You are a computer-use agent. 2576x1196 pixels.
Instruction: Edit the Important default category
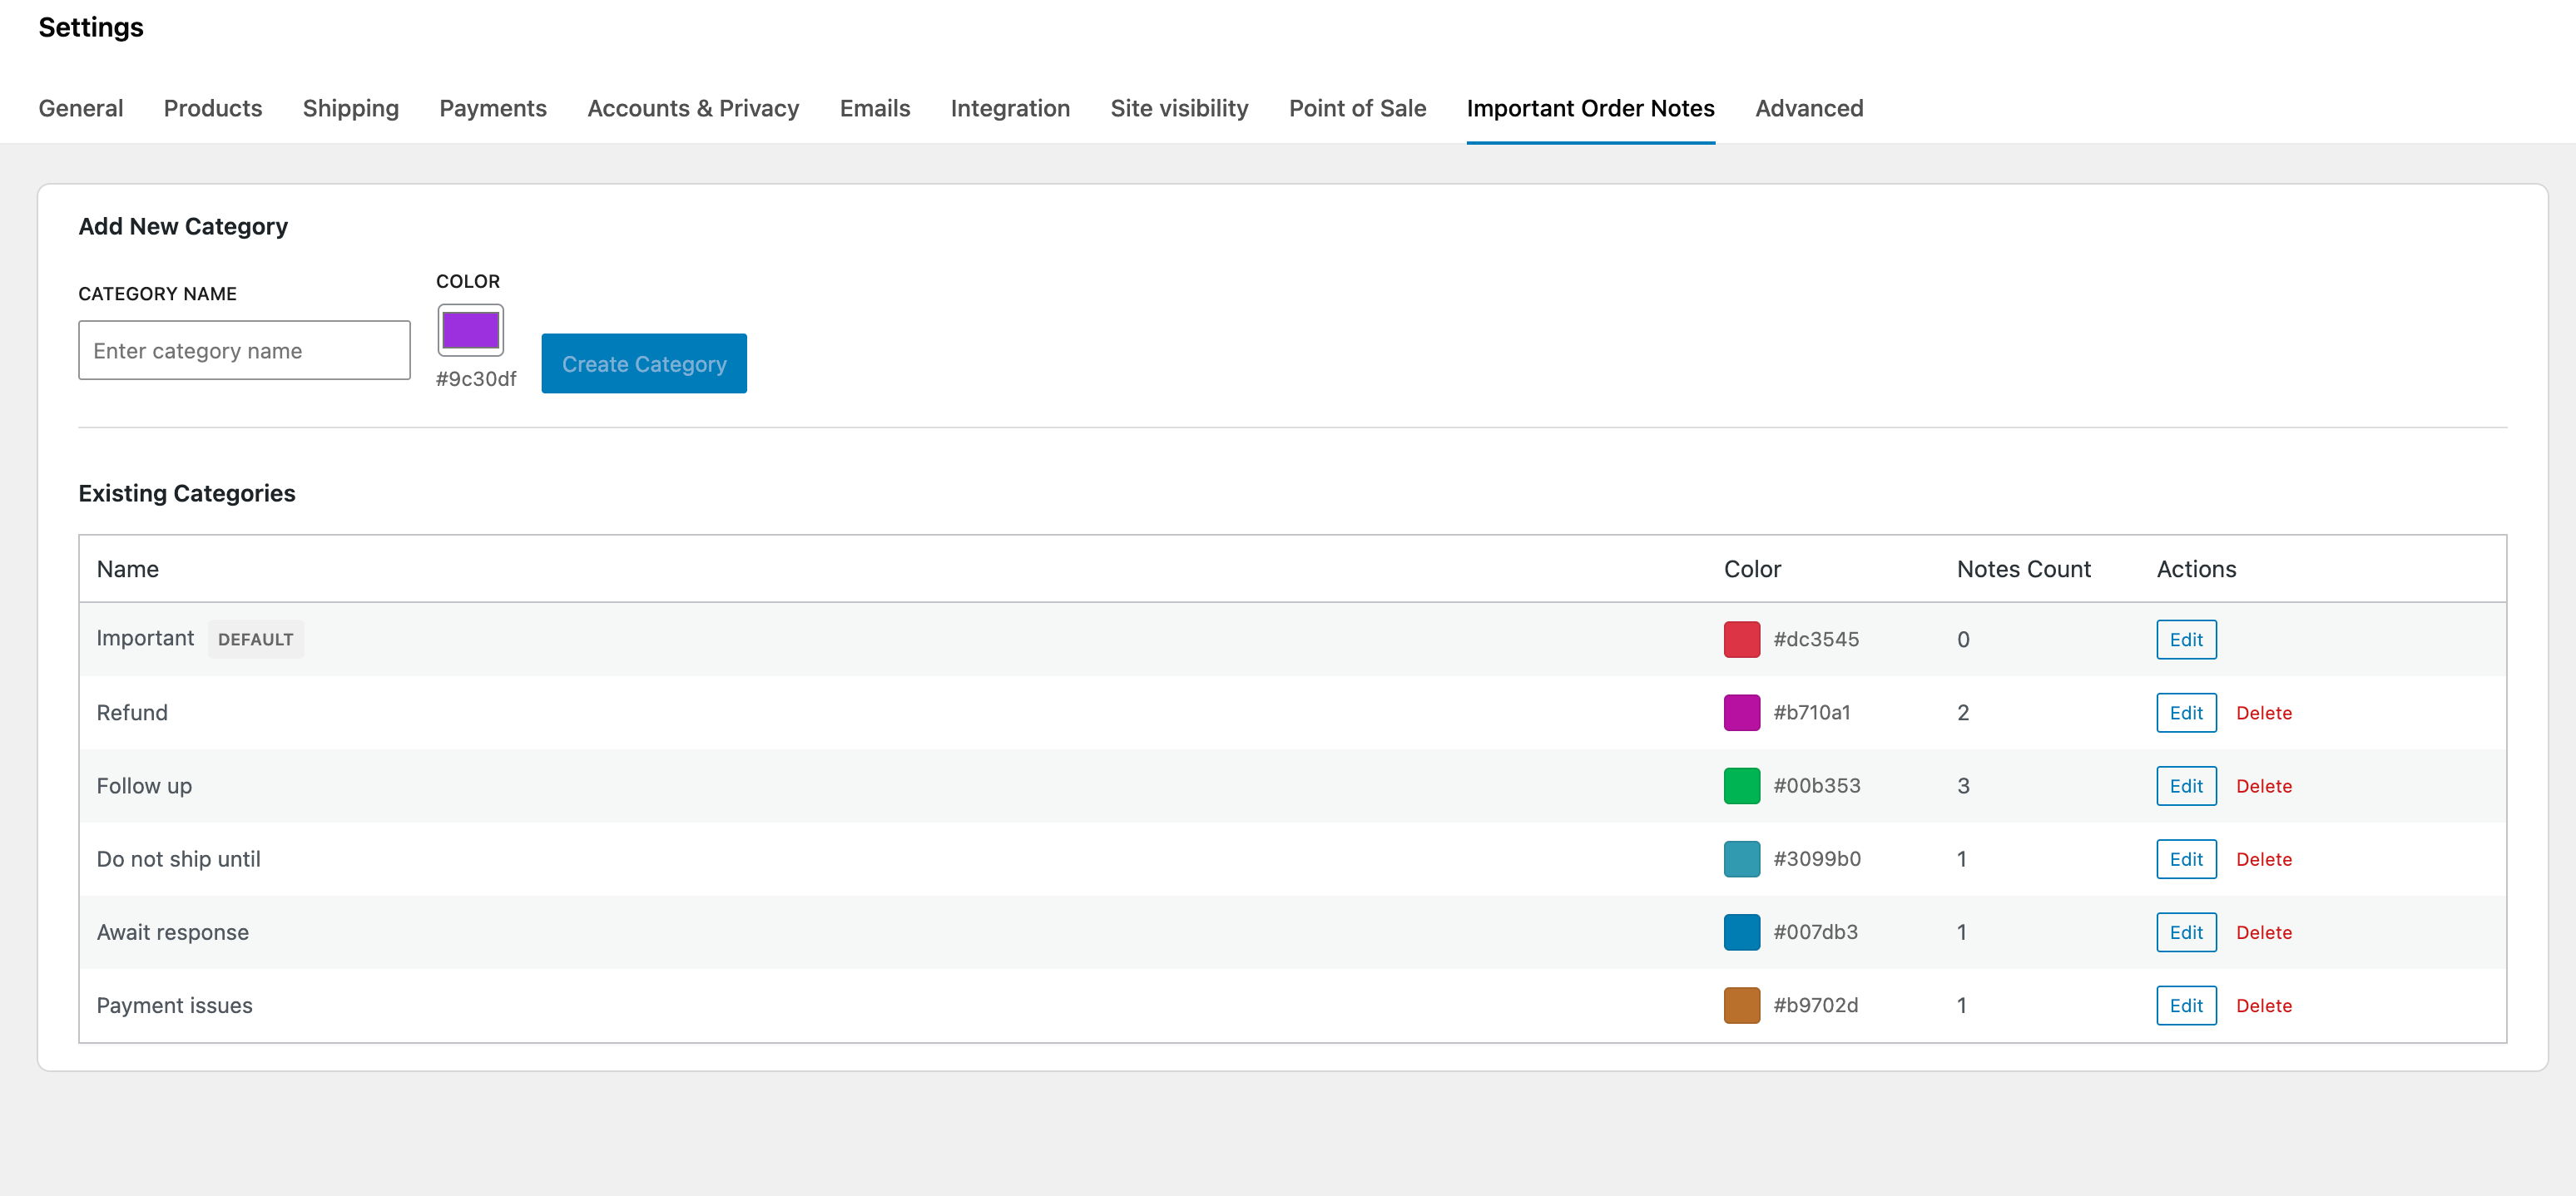[x=2185, y=640]
